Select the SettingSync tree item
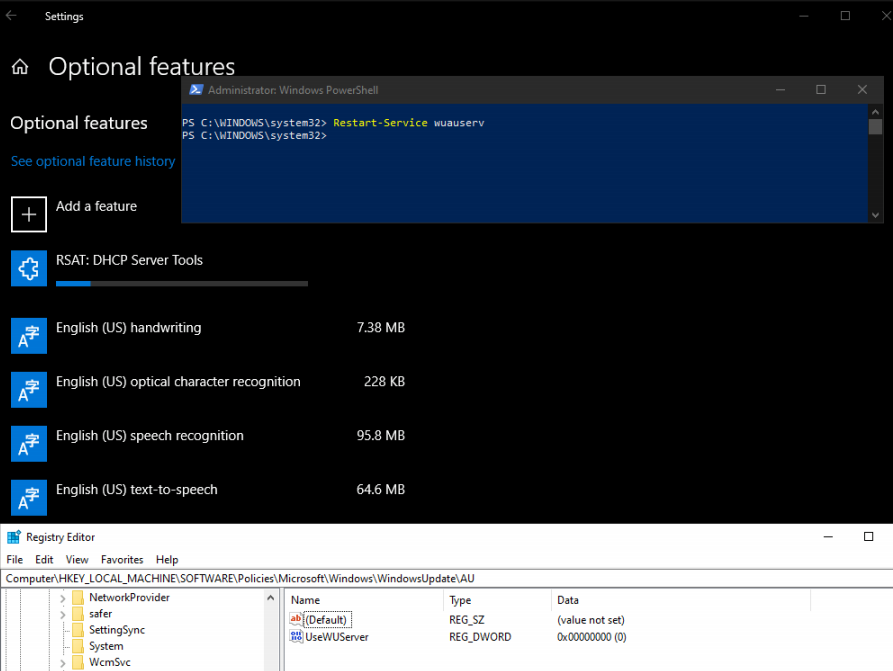The height and width of the screenshot is (671, 893). pyautogui.click(x=117, y=630)
